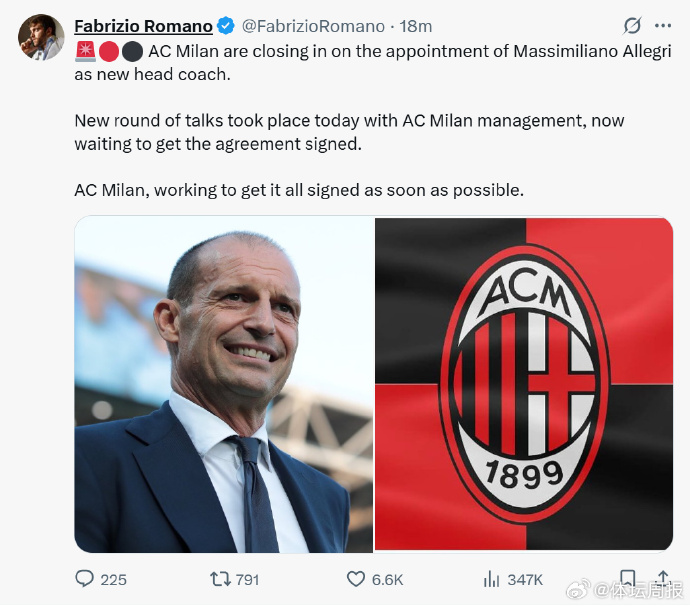690x606 pixels.
Task: Click the Fabrizio Romano display name
Action: point(143,26)
